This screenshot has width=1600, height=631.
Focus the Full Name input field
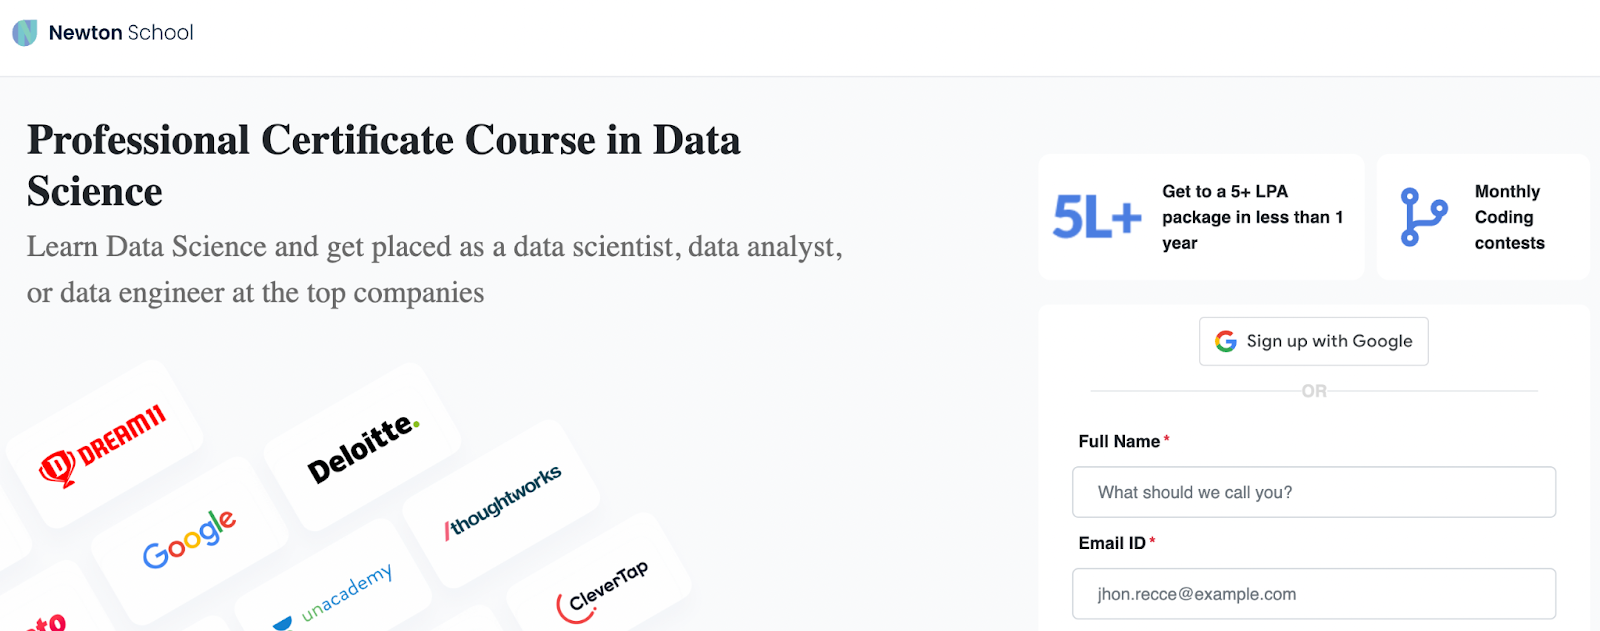coord(1313,492)
